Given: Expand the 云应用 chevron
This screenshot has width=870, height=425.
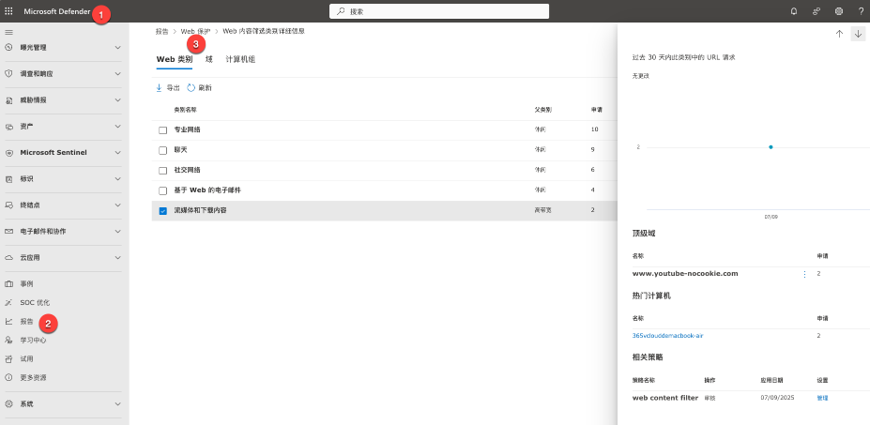Looking at the screenshot, I should coord(118,258).
